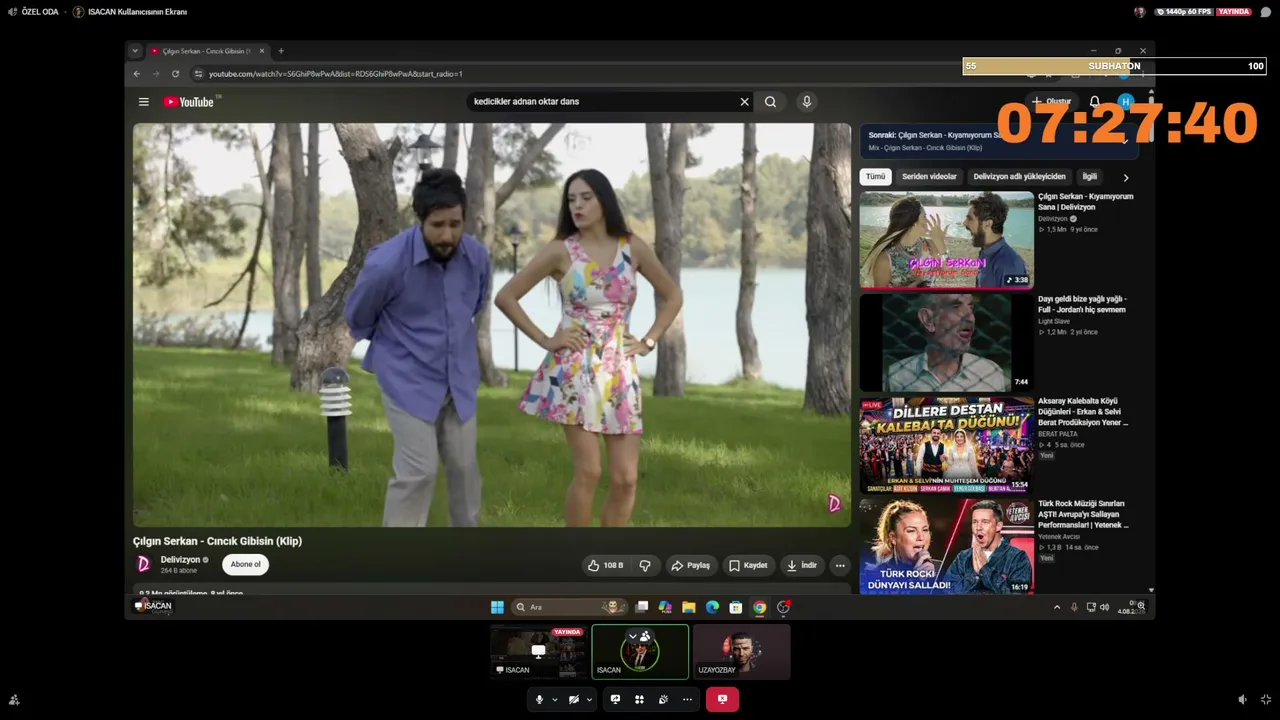
Task: Open a new browser tab
Action: tap(281, 51)
